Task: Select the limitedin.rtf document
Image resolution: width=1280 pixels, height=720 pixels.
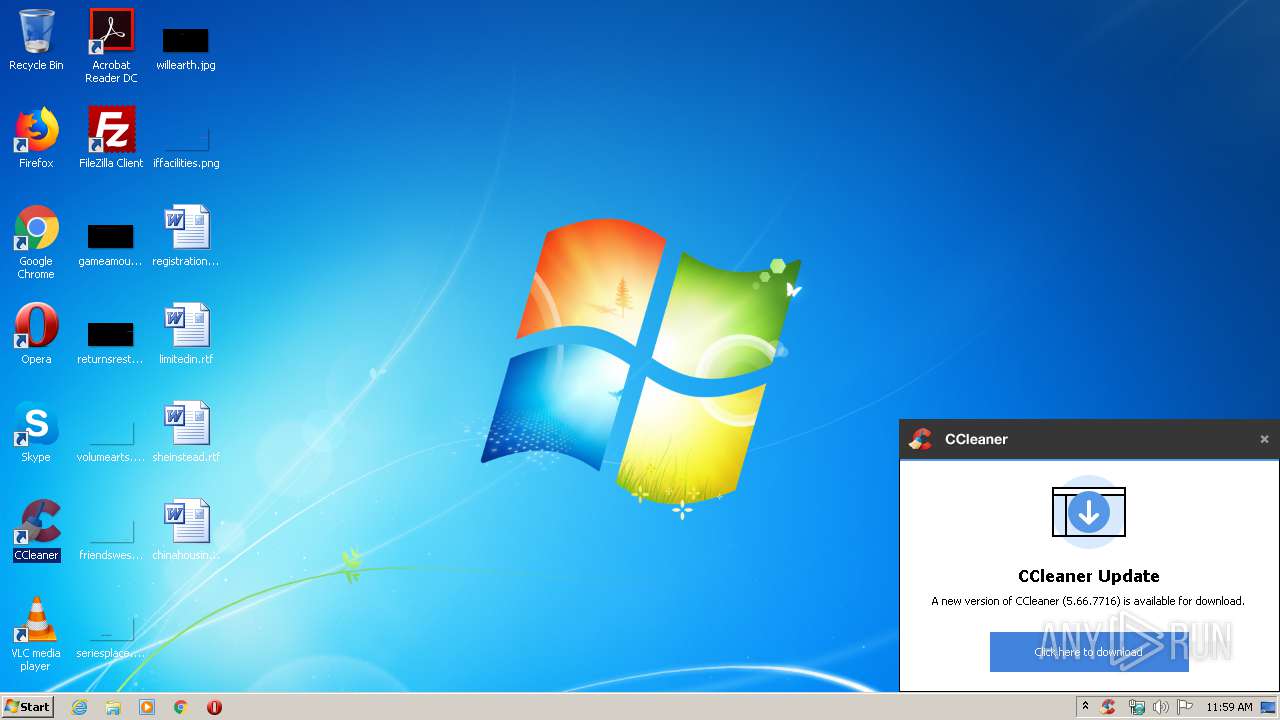Action: pyautogui.click(x=186, y=335)
